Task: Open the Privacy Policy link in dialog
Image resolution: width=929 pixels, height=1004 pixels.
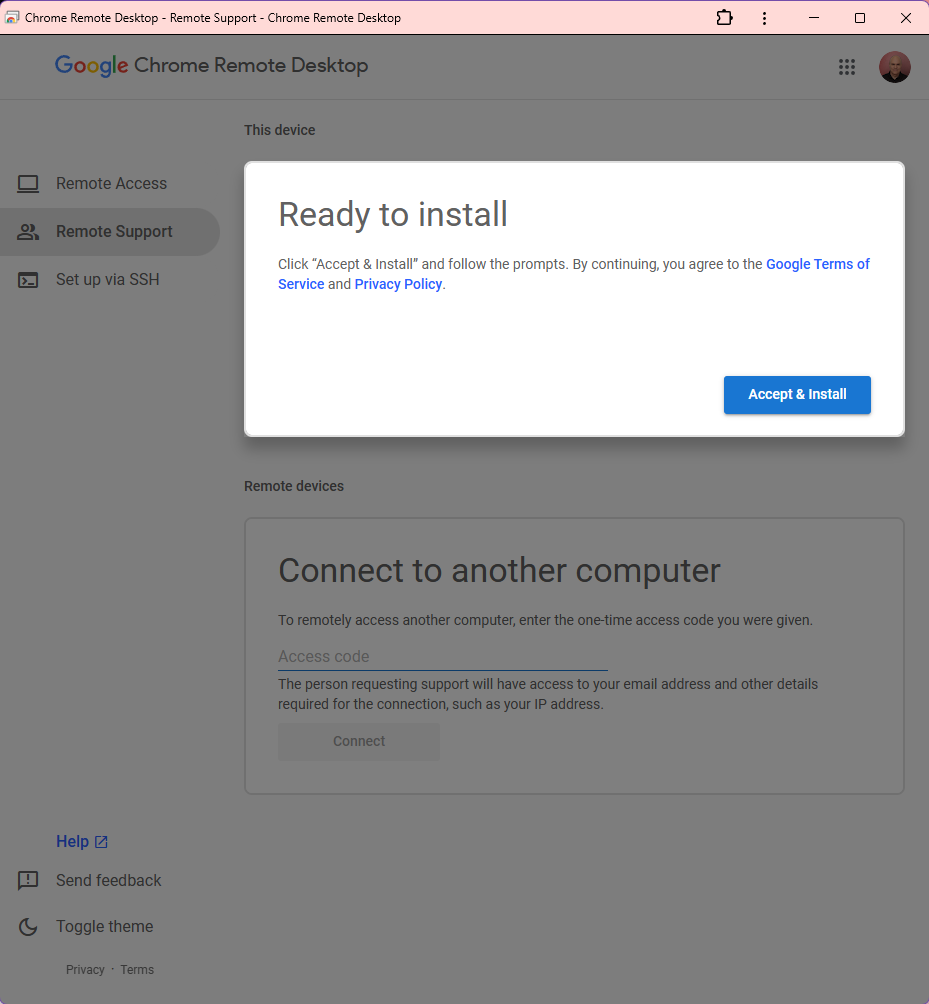Action: pyautogui.click(x=398, y=284)
